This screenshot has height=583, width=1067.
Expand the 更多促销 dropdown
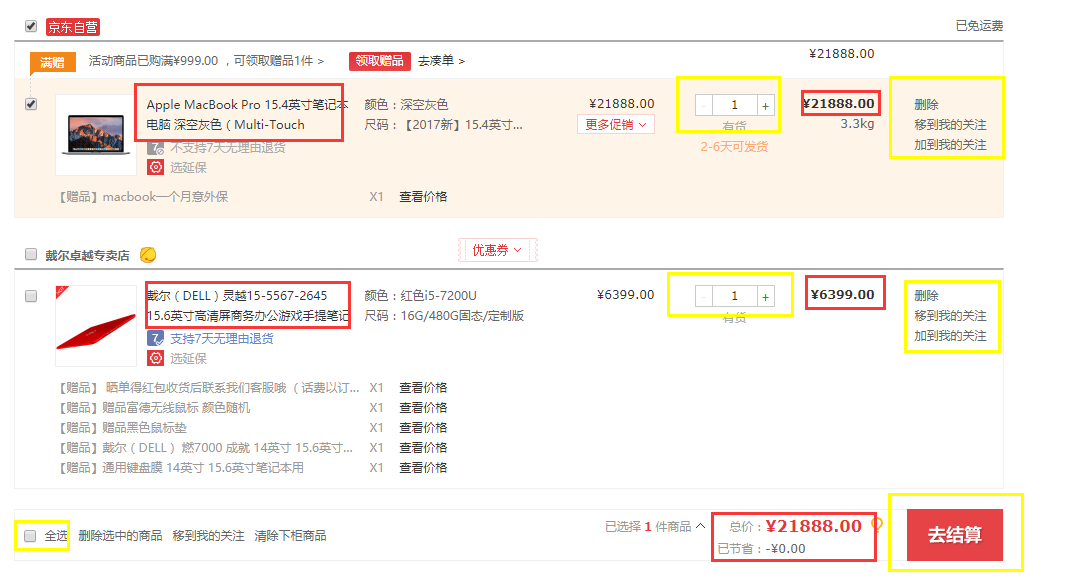point(615,125)
